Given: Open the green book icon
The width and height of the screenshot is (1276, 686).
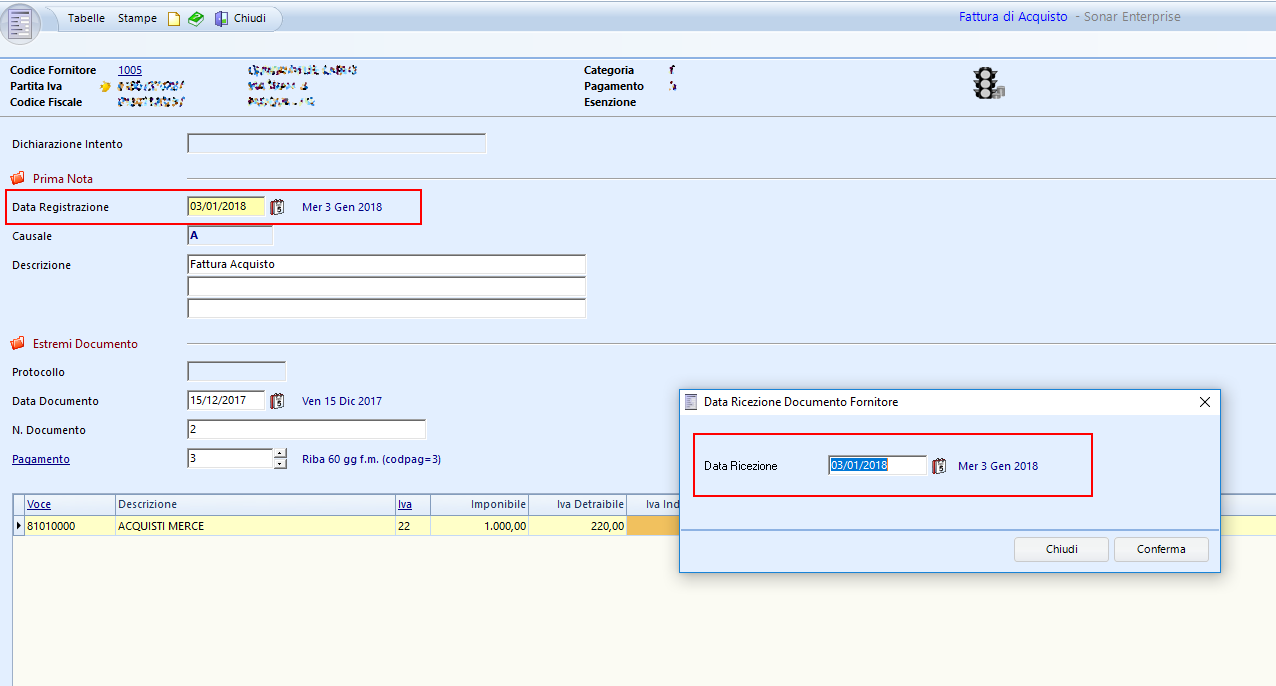Looking at the screenshot, I should (x=196, y=19).
